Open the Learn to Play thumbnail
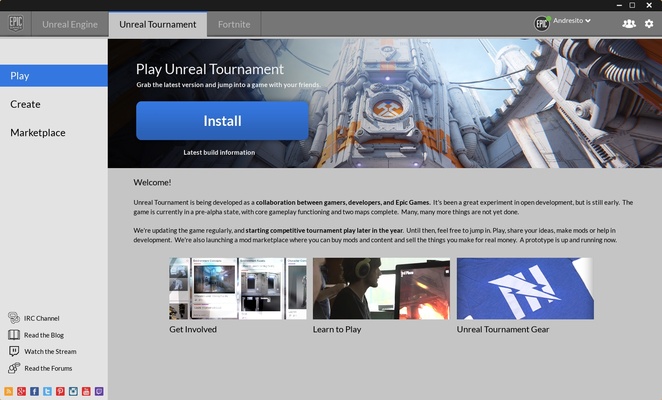 381,288
